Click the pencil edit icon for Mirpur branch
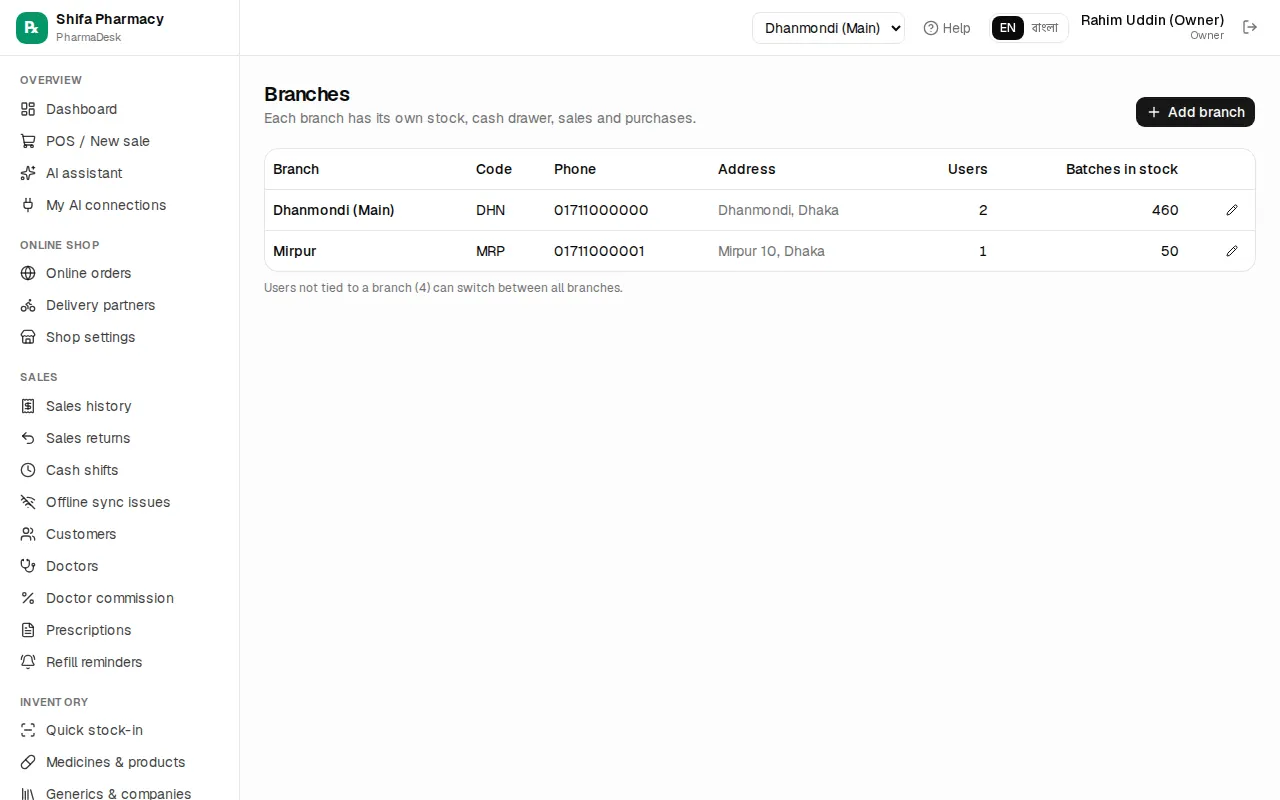1280x800 pixels. [x=1232, y=251]
